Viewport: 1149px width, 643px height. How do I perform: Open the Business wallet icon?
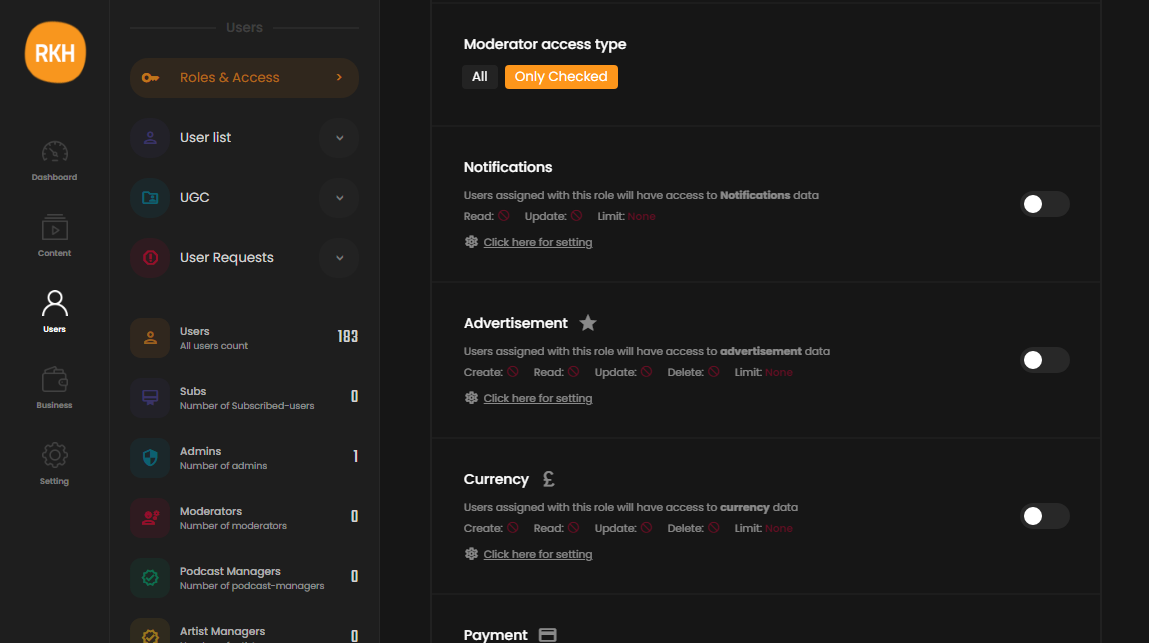54,380
